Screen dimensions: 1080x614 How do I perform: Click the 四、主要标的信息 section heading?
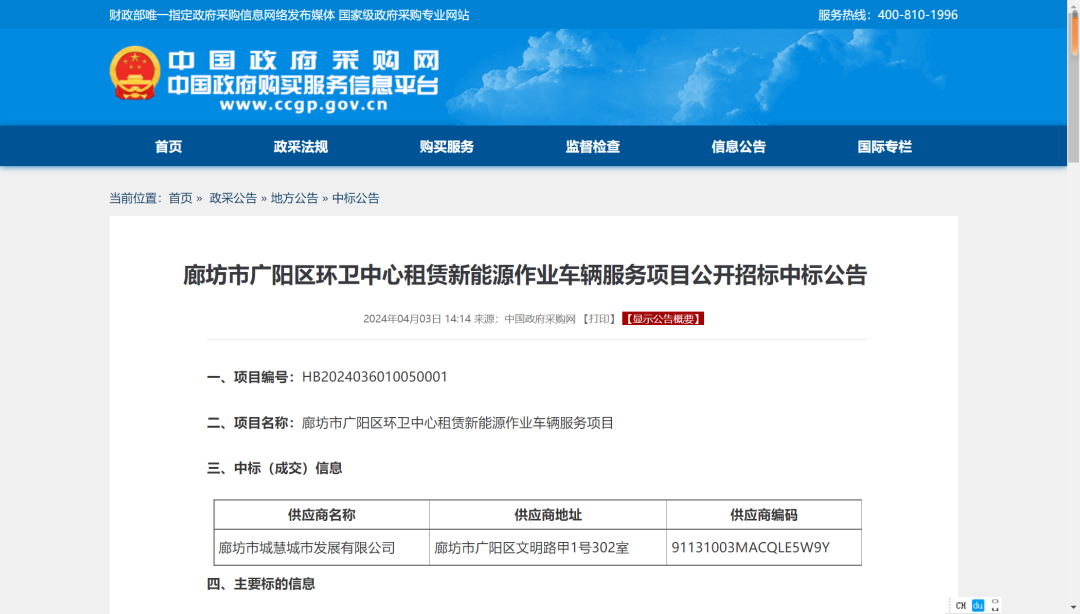pos(261,584)
